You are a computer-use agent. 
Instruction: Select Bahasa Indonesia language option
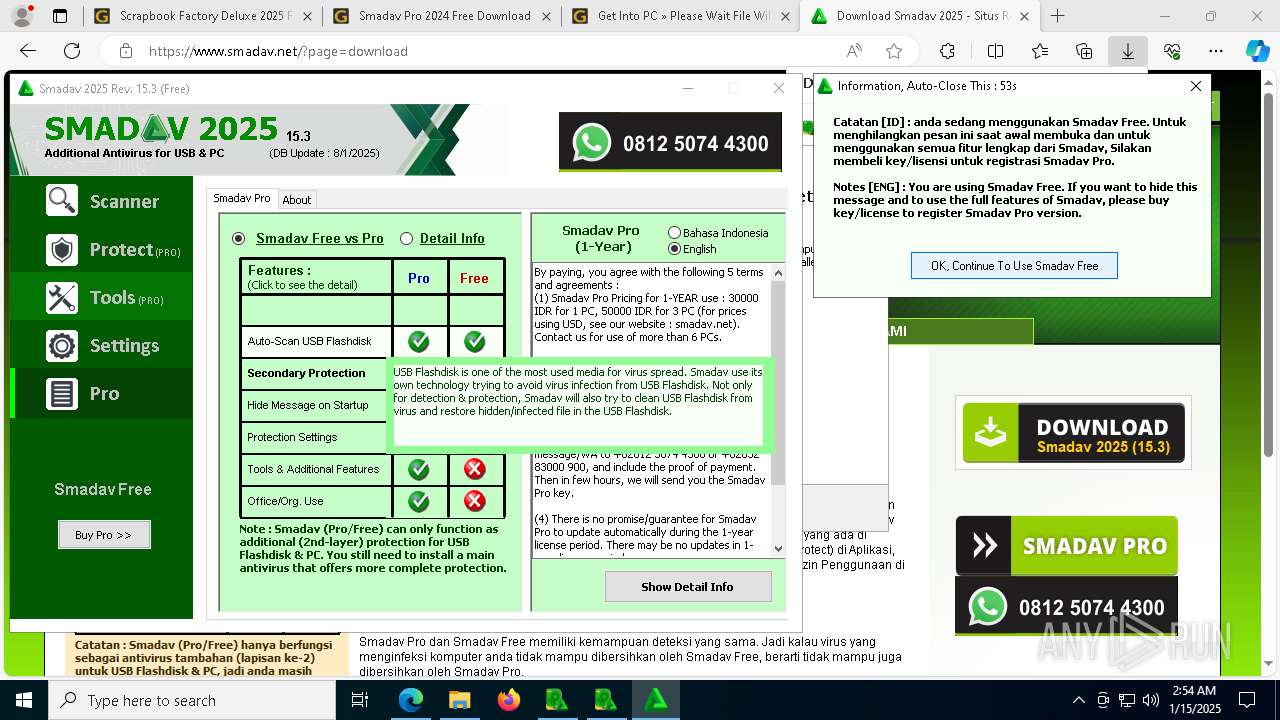[x=674, y=233]
